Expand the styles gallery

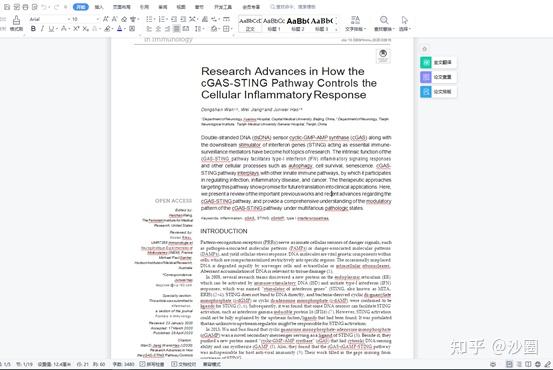coord(336,29)
